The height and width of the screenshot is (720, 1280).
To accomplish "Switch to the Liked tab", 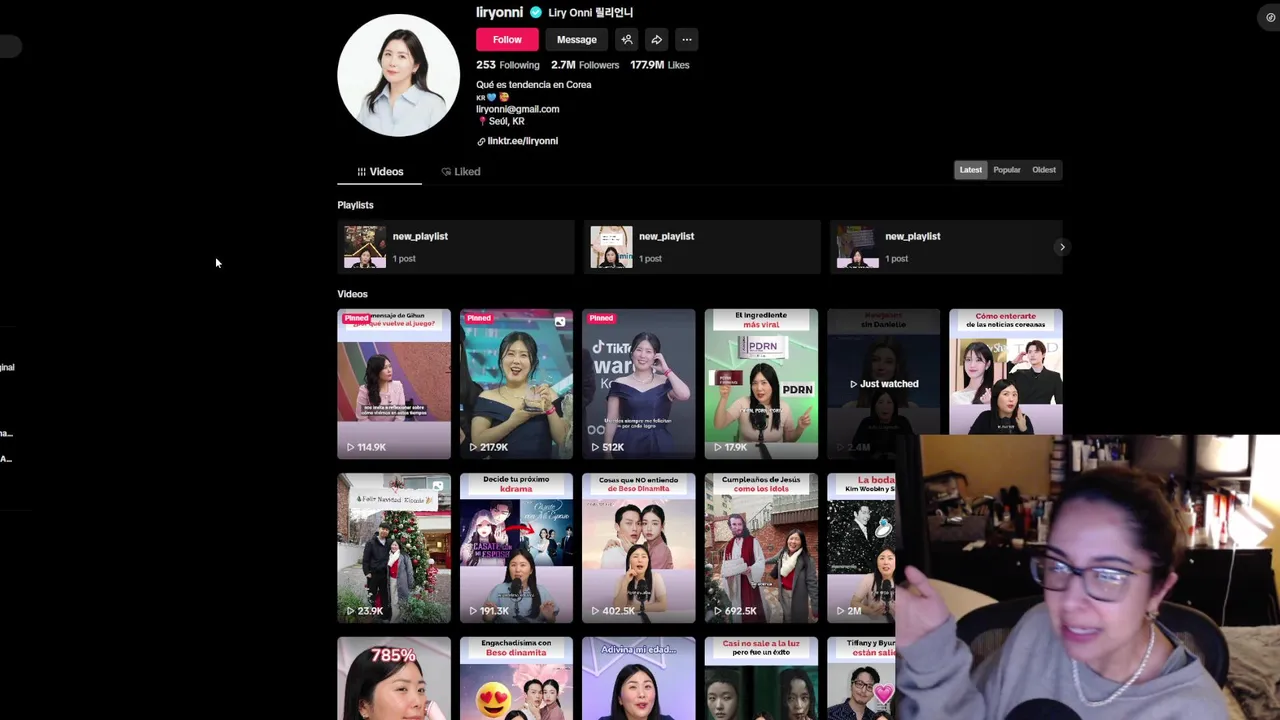I will pyautogui.click(x=461, y=172).
